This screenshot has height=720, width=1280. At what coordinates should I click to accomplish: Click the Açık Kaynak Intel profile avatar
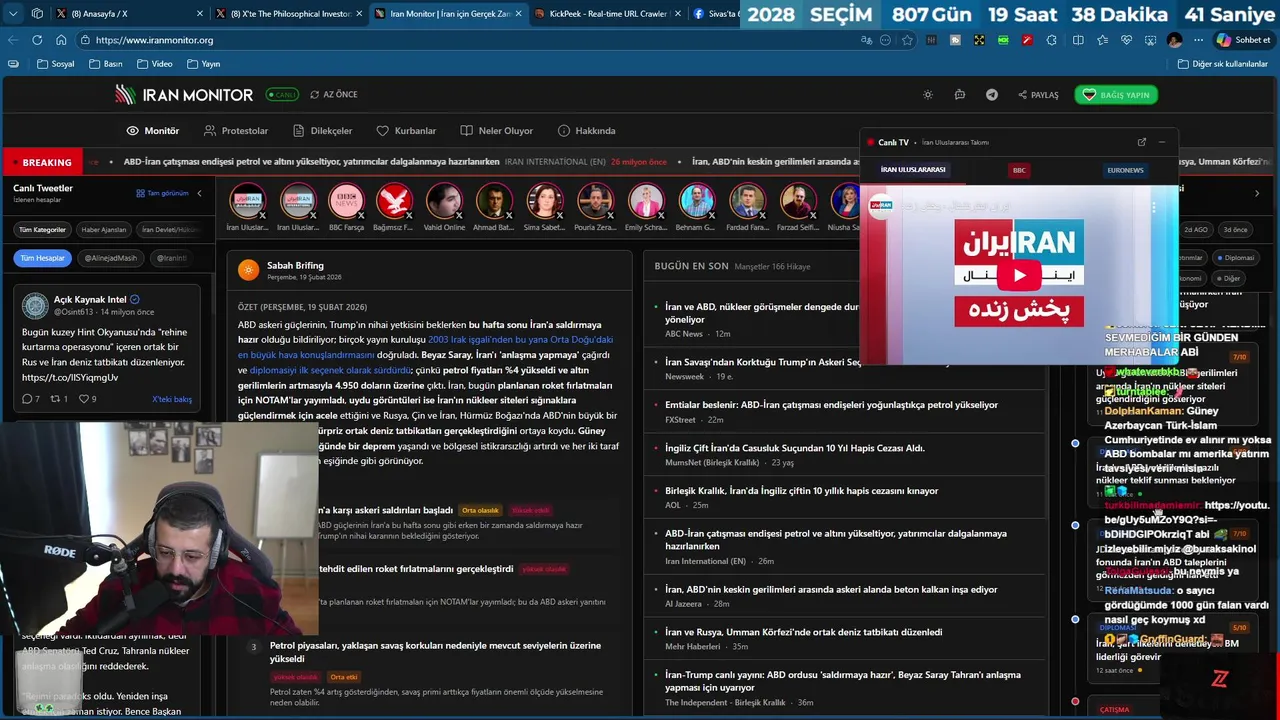[35, 305]
